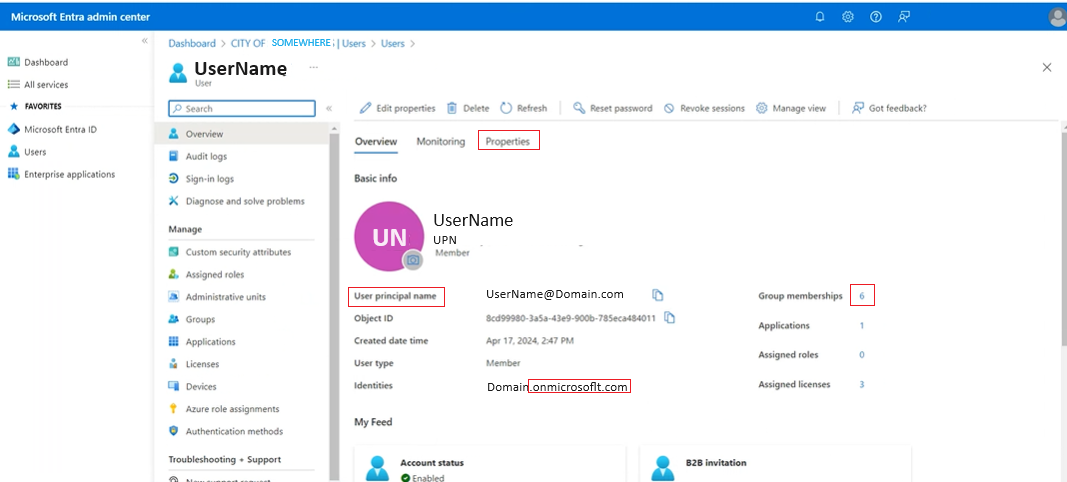The height and width of the screenshot is (482, 1067).
Task: Change profile photo via camera icon
Action: click(x=412, y=260)
